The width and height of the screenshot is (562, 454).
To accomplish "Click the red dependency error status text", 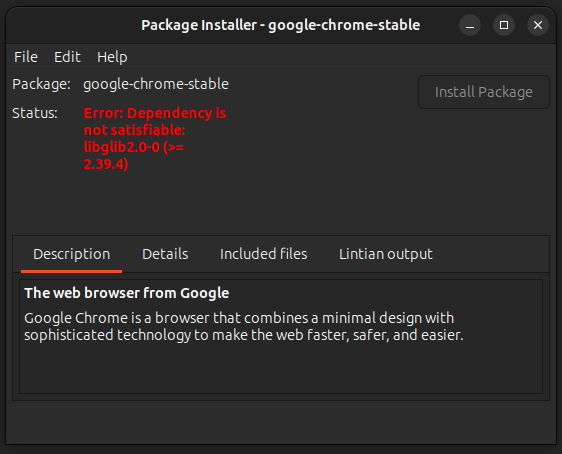I will (155, 138).
